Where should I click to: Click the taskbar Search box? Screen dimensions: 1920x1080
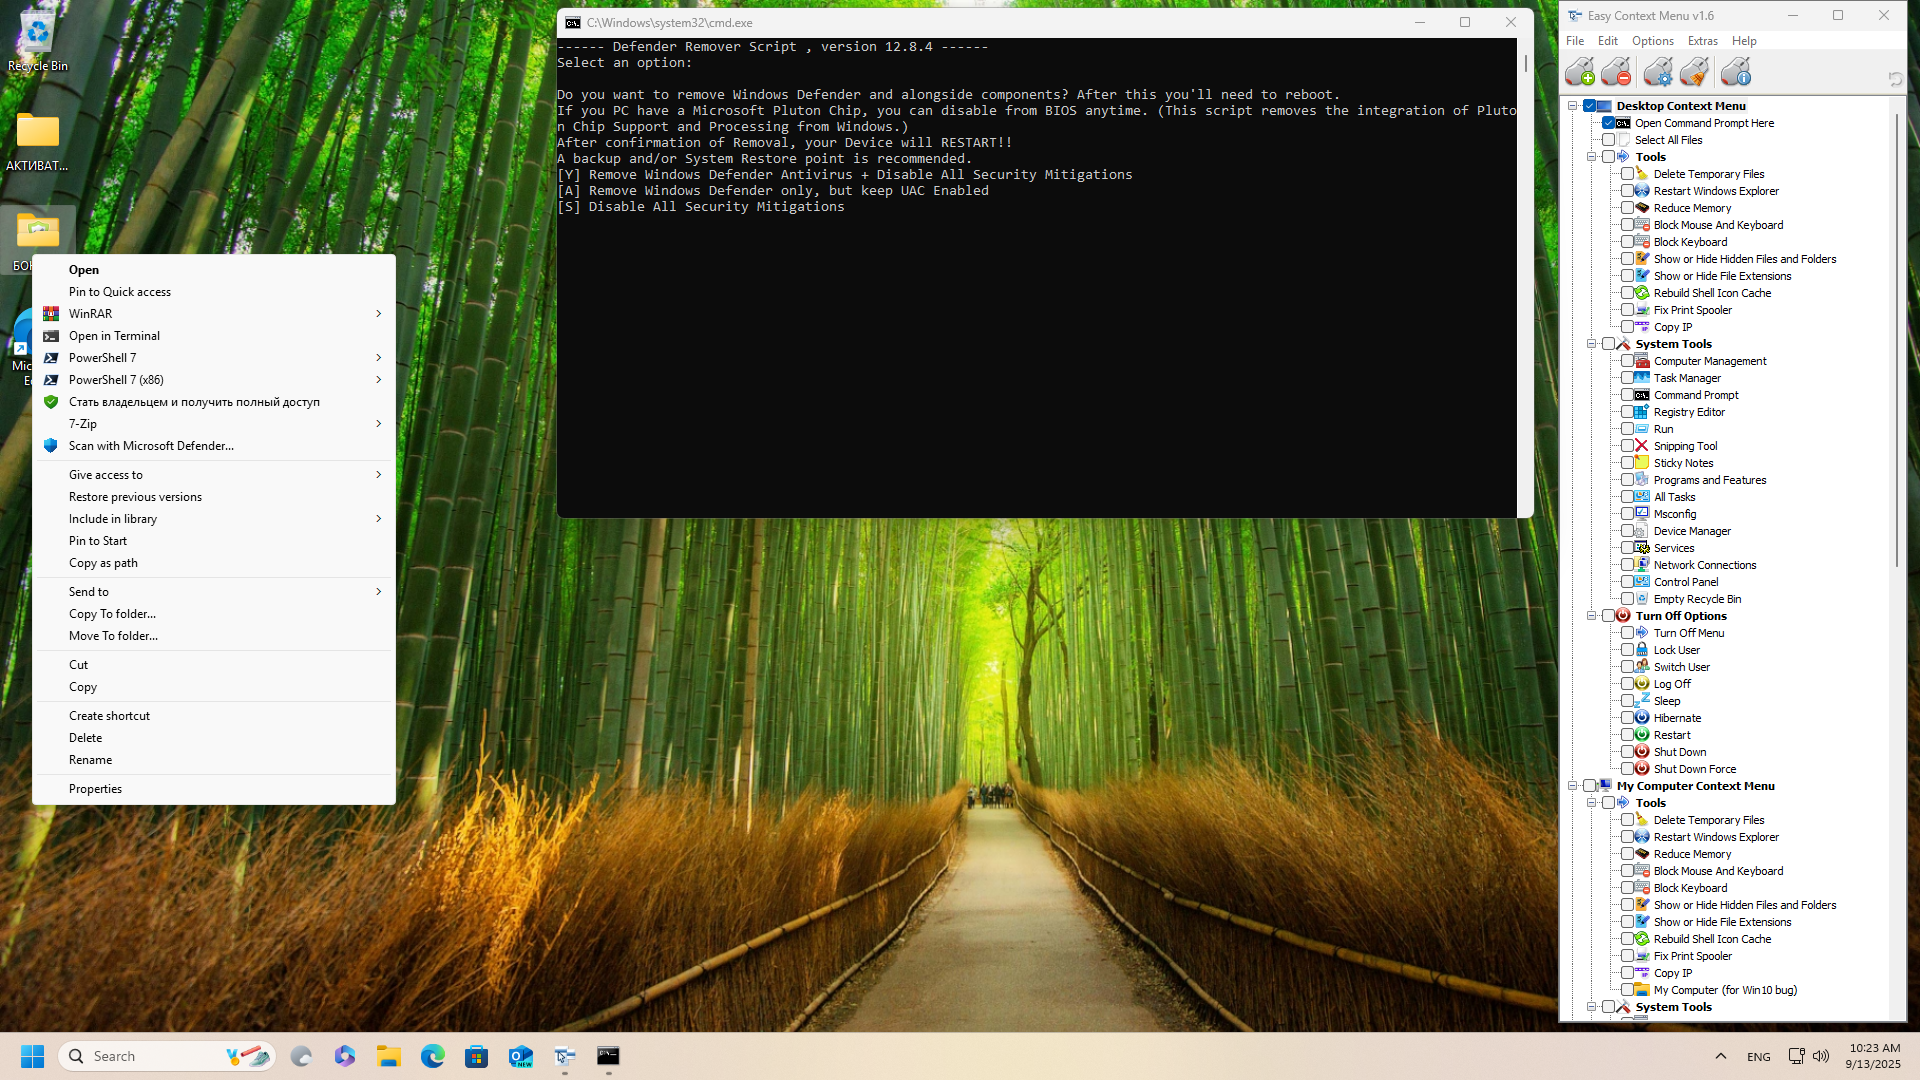click(150, 1056)
